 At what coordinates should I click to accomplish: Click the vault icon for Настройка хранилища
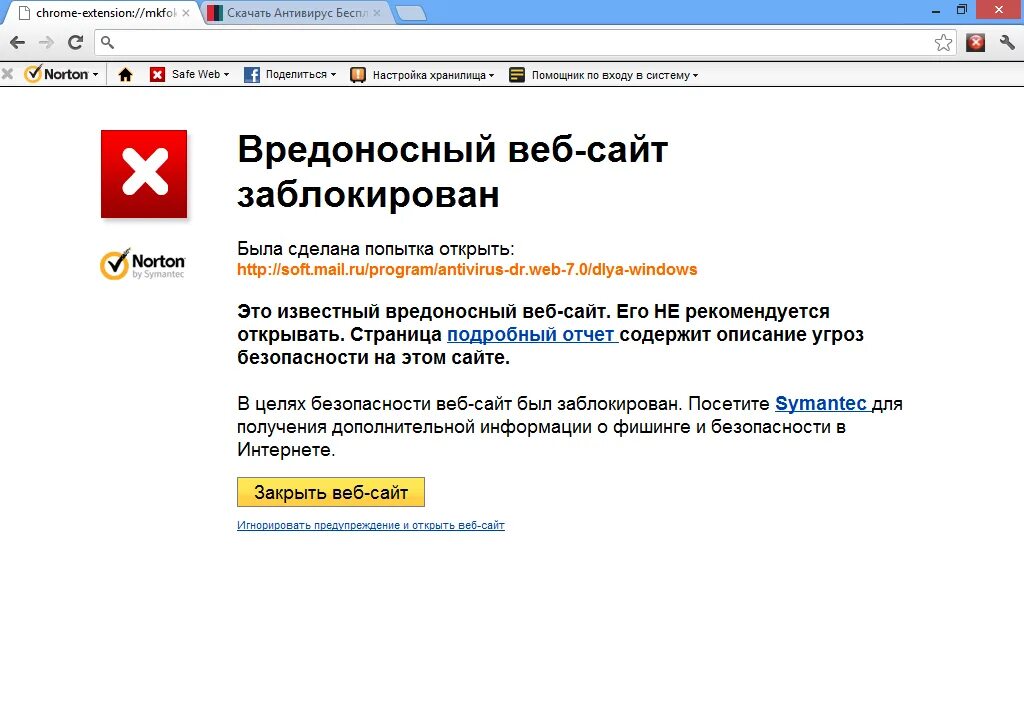[x=358, y=75]
